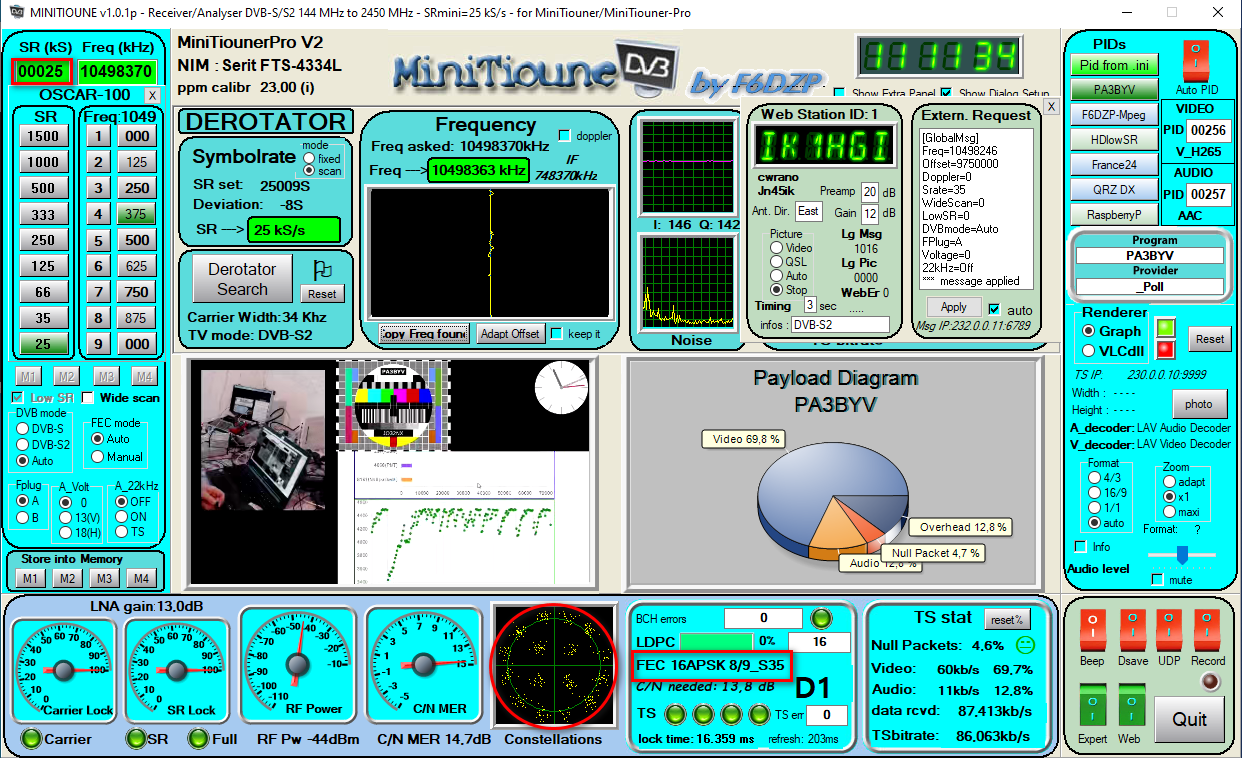The image size is (1242, 758).
Task: Flip the Beep rocker switch
Action: 1093,632
